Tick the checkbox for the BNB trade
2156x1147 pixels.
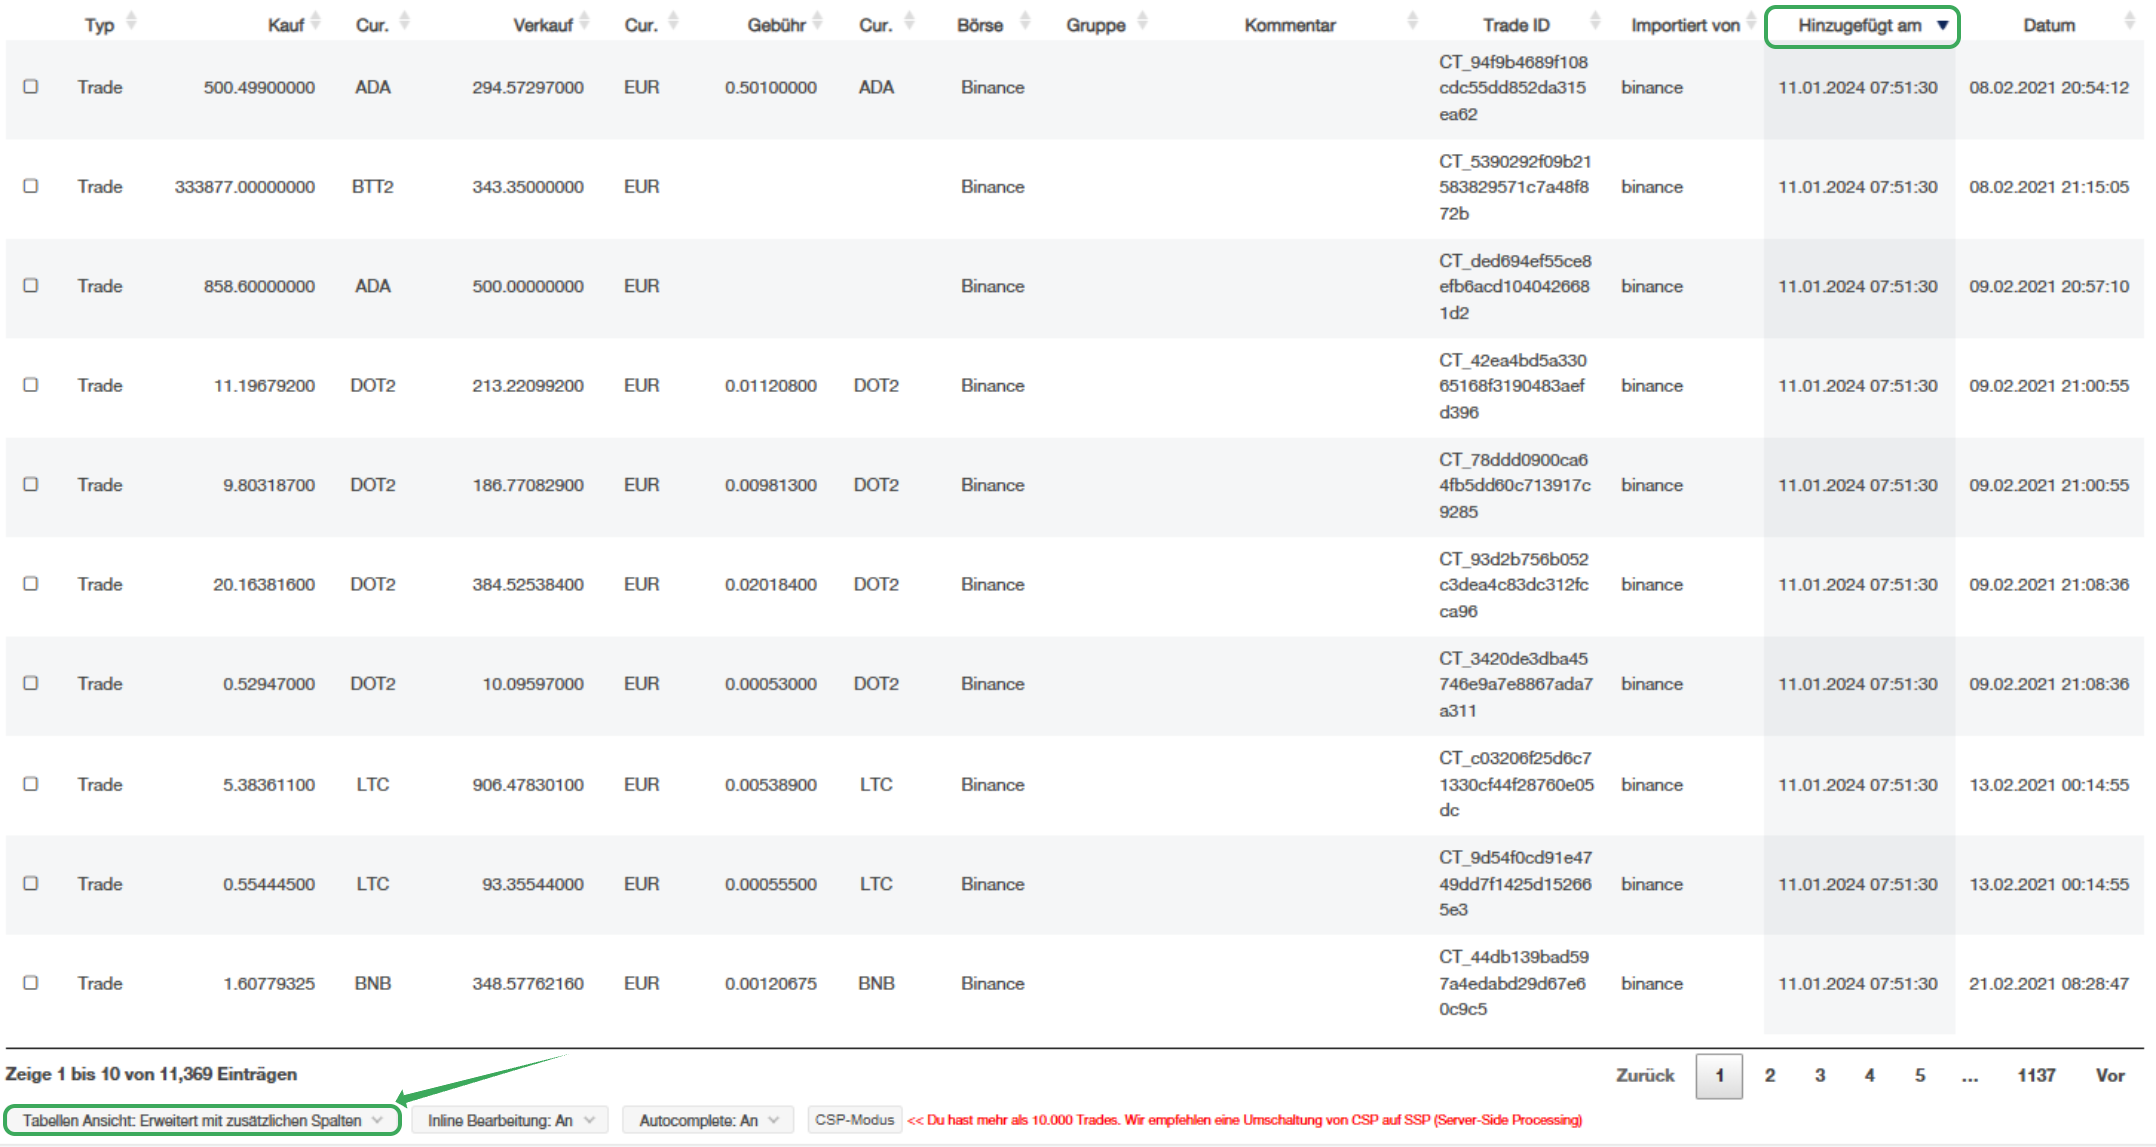coord(31,983)
